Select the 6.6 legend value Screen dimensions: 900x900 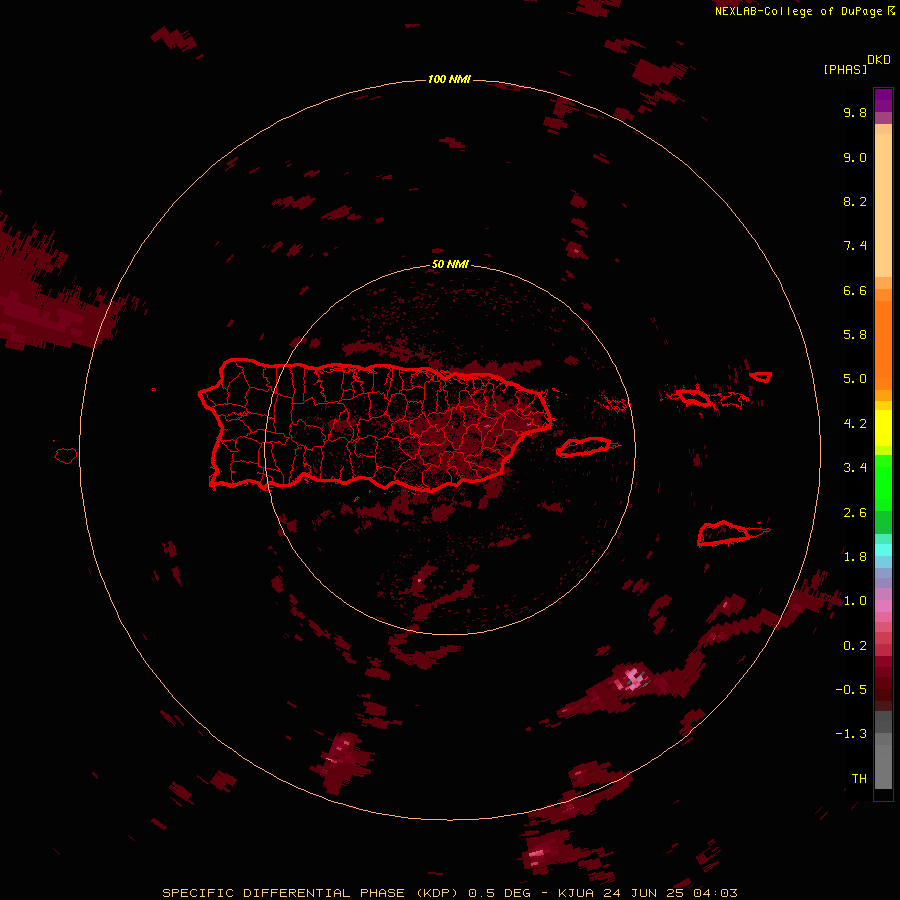click(855, 290)
